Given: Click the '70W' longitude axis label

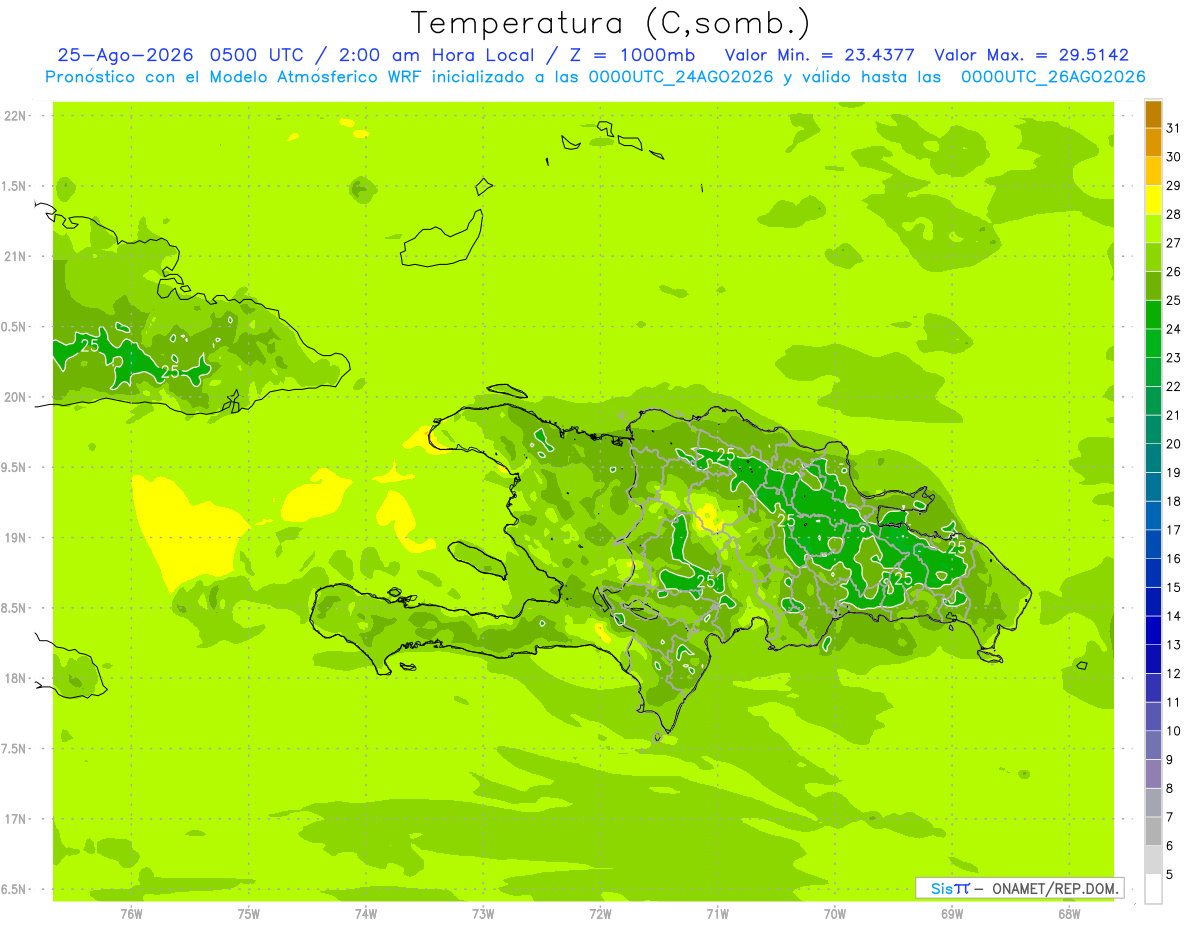Looking at the screenshot, I should pyautogui.click(x=835, y=914).
